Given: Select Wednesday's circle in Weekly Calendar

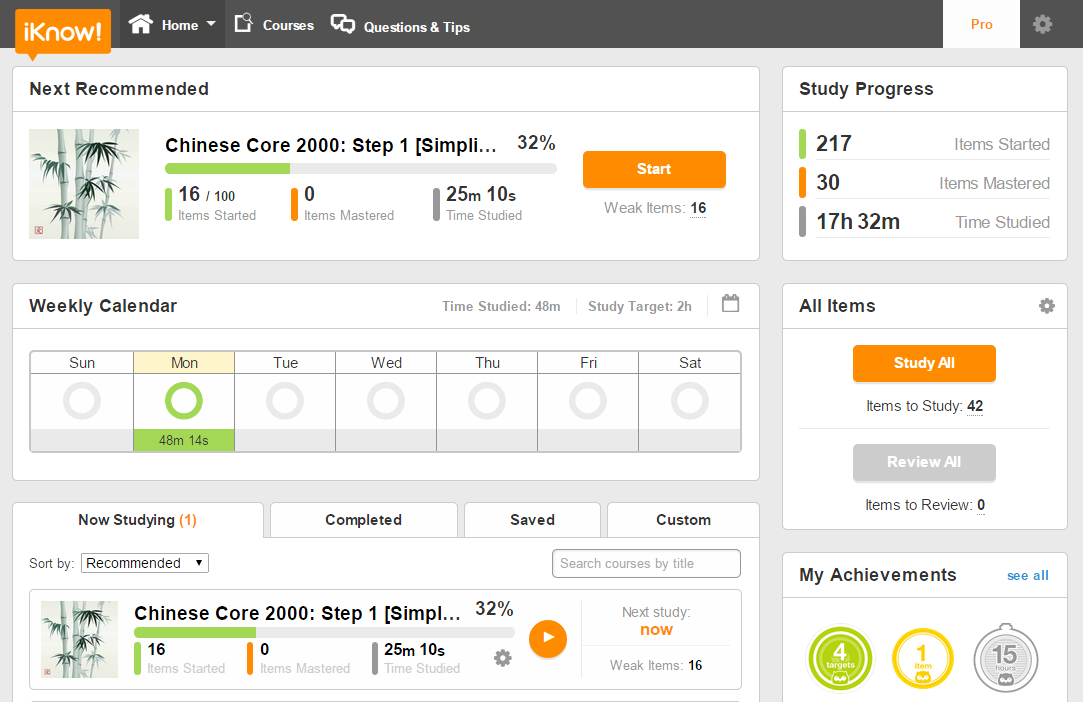Looking at the screenshot, I should [x=385, y=401].
